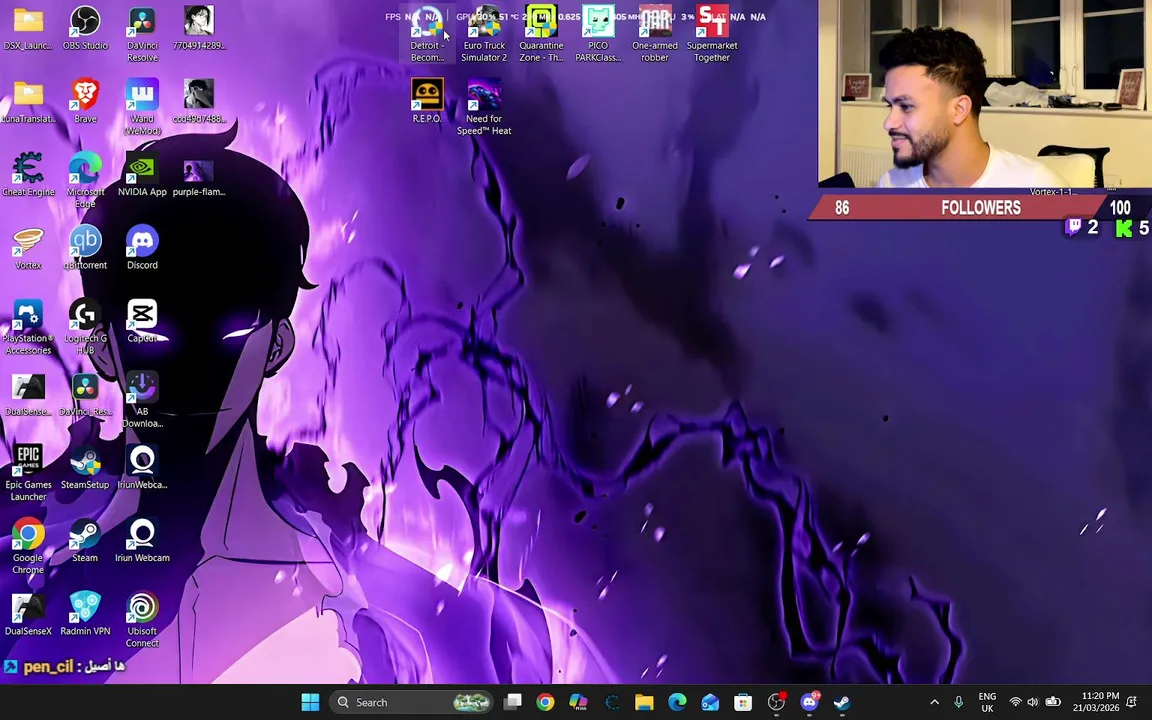Launch the Radmin VPN shortcut

coord(85,613)
